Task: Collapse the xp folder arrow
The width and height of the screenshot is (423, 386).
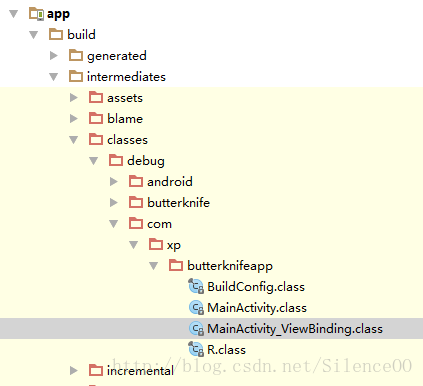Action: tap(134, 245)
